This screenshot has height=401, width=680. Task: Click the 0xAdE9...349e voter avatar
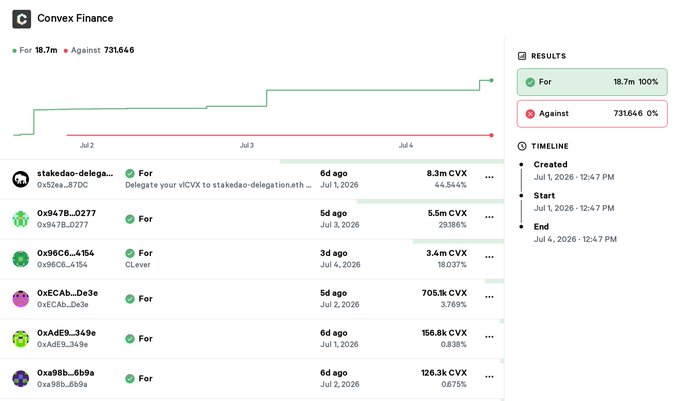(x=20, y=339)
